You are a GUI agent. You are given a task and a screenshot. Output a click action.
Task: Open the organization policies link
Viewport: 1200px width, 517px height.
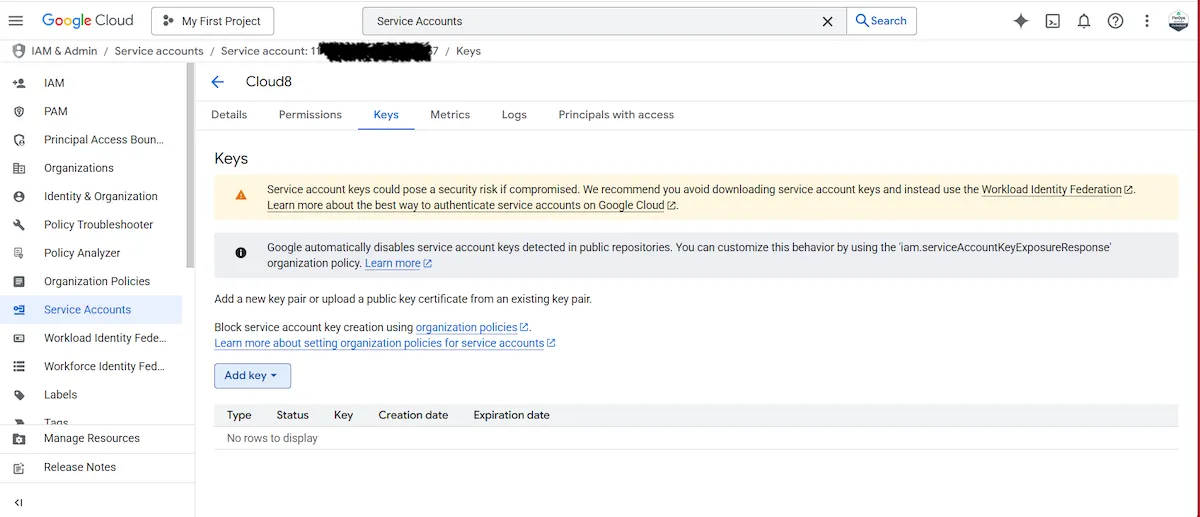(x=472, y=327)
